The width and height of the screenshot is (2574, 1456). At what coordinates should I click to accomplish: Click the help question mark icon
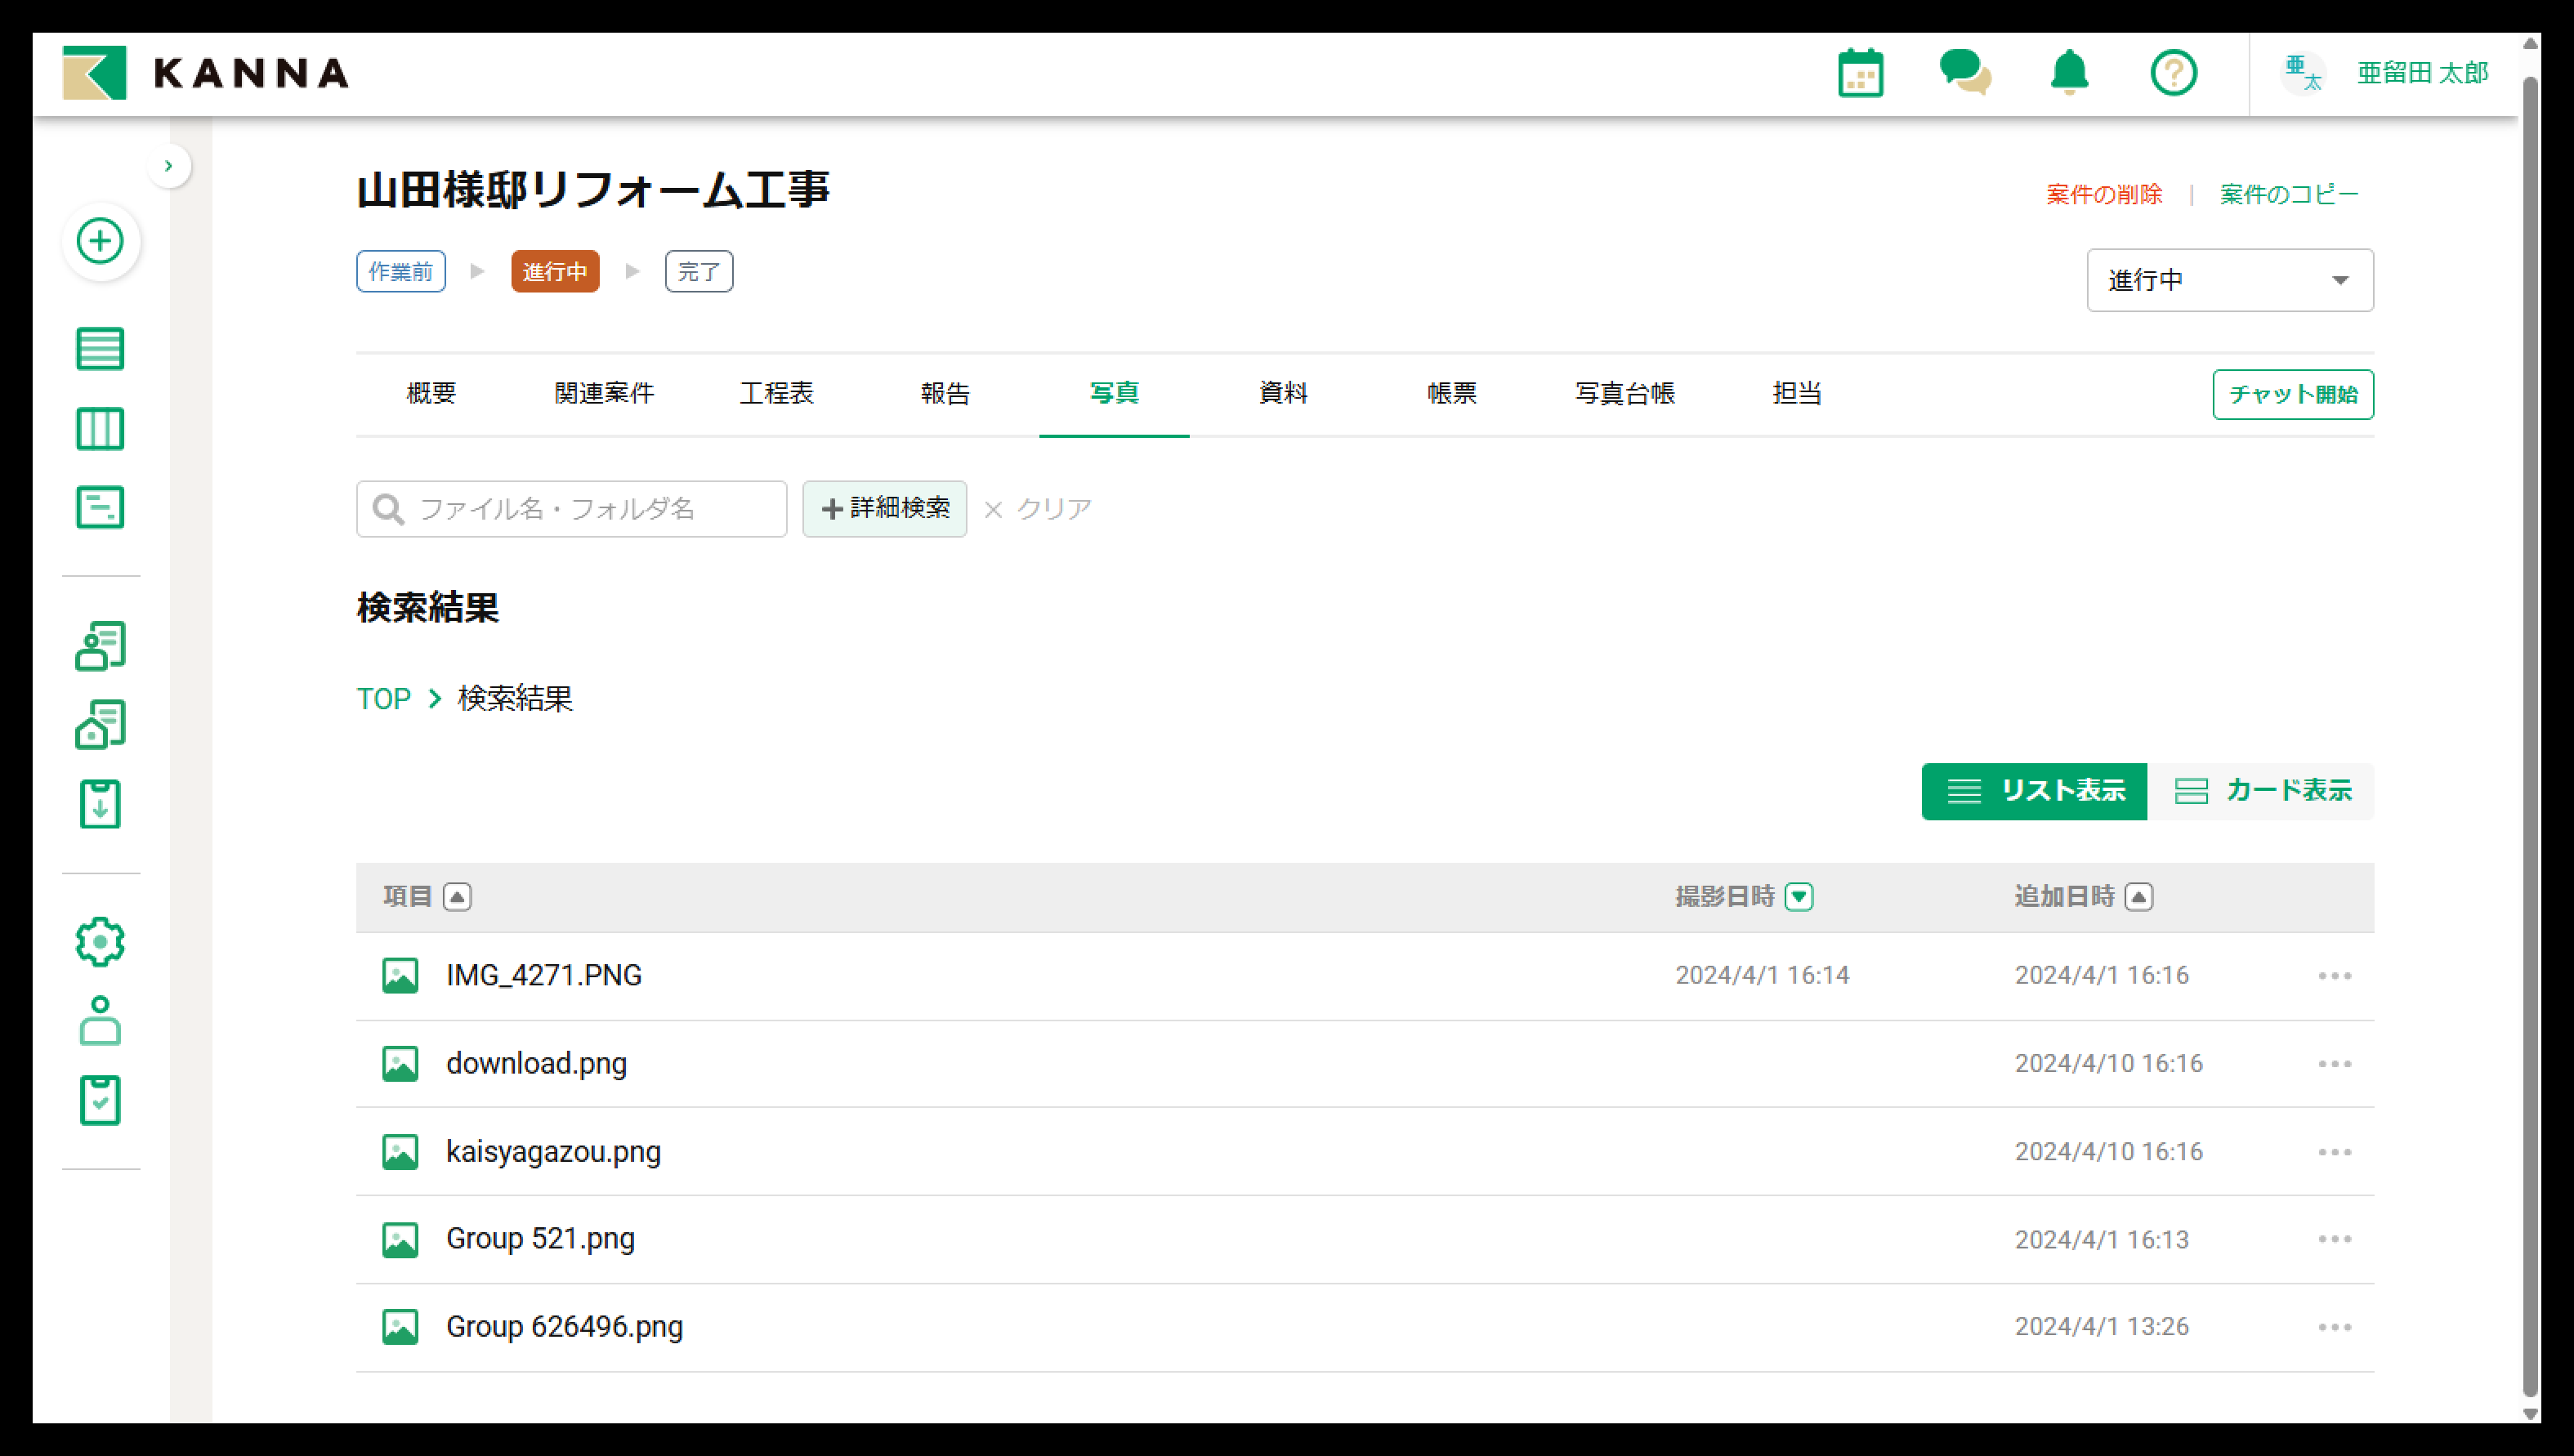(2173, 73)
